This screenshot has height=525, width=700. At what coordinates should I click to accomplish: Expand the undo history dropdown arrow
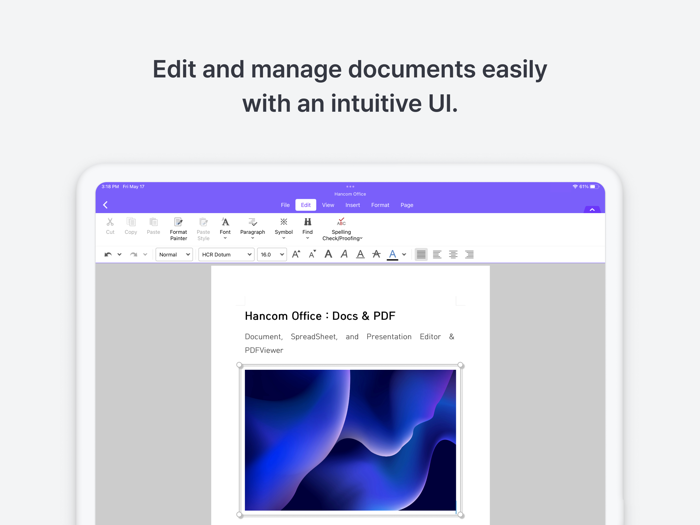119,254
